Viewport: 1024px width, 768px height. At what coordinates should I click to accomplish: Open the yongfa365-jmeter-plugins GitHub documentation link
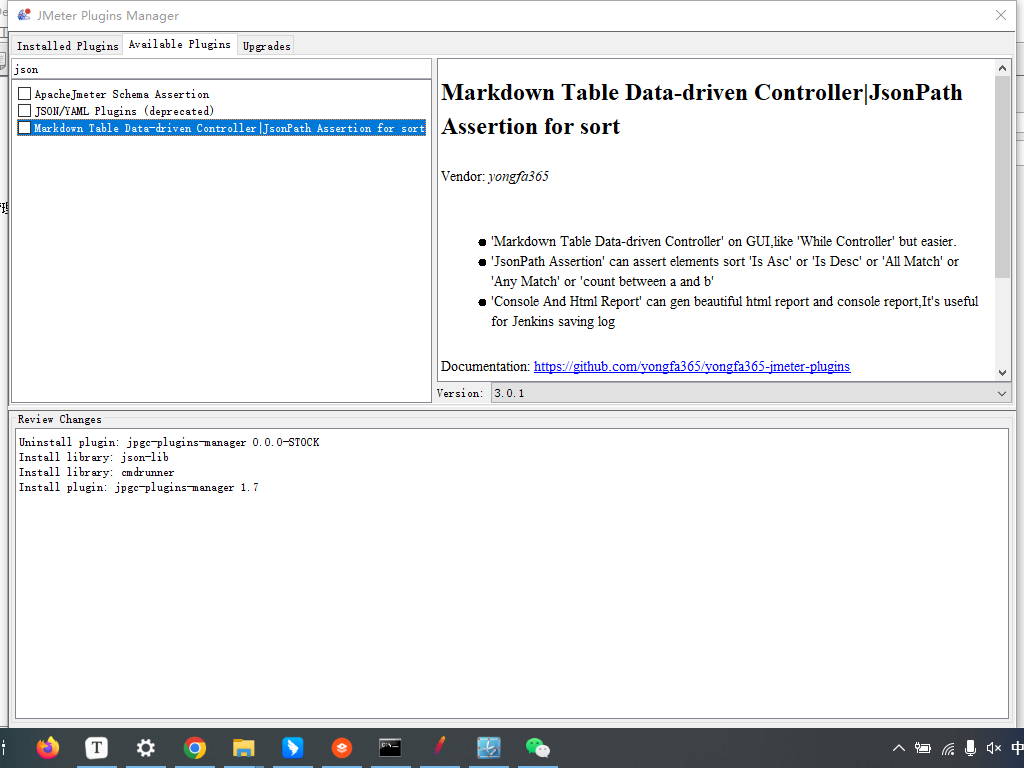(x=692, y=366)
